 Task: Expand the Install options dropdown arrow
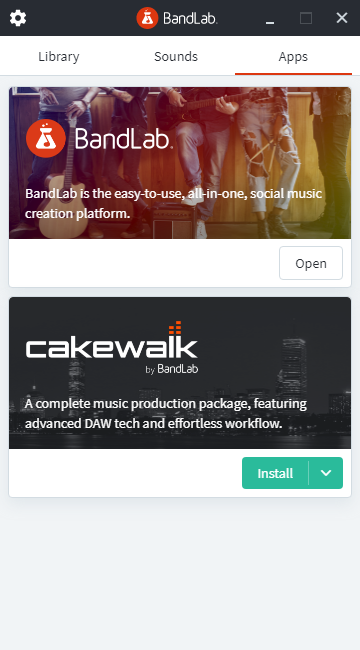pos(326,473)
